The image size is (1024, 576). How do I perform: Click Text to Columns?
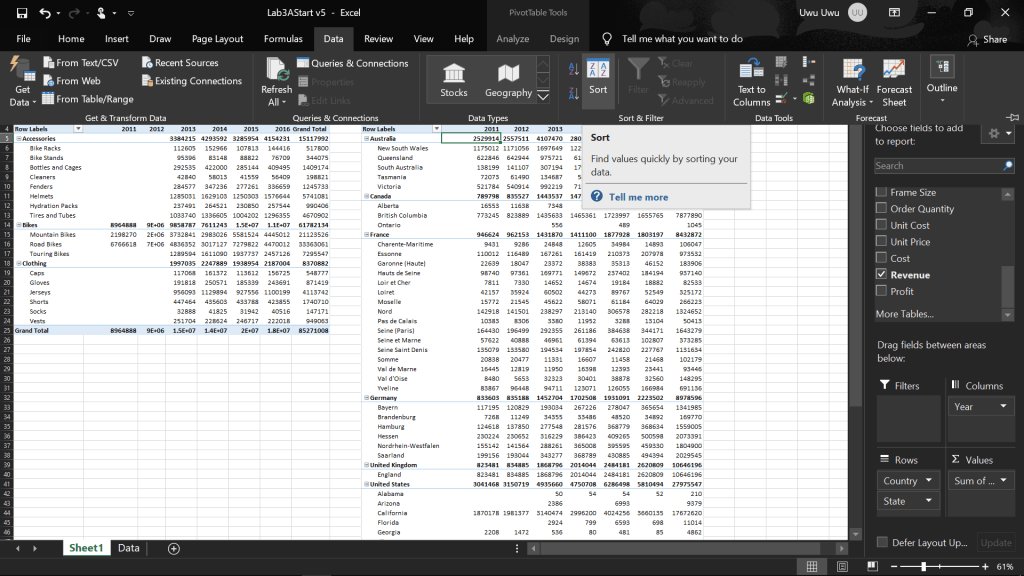(x=752, y=80)
